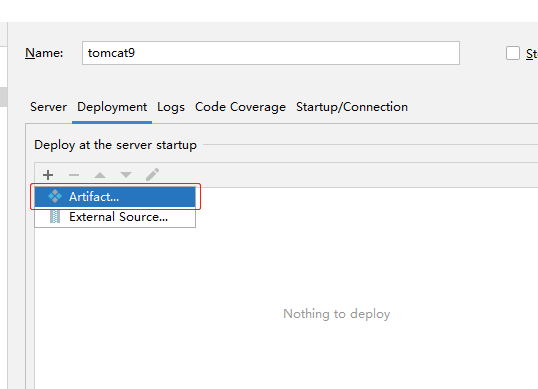Screen dimensions: 538x389
Task: Open the Deployment tab
Action: point(112,107)
